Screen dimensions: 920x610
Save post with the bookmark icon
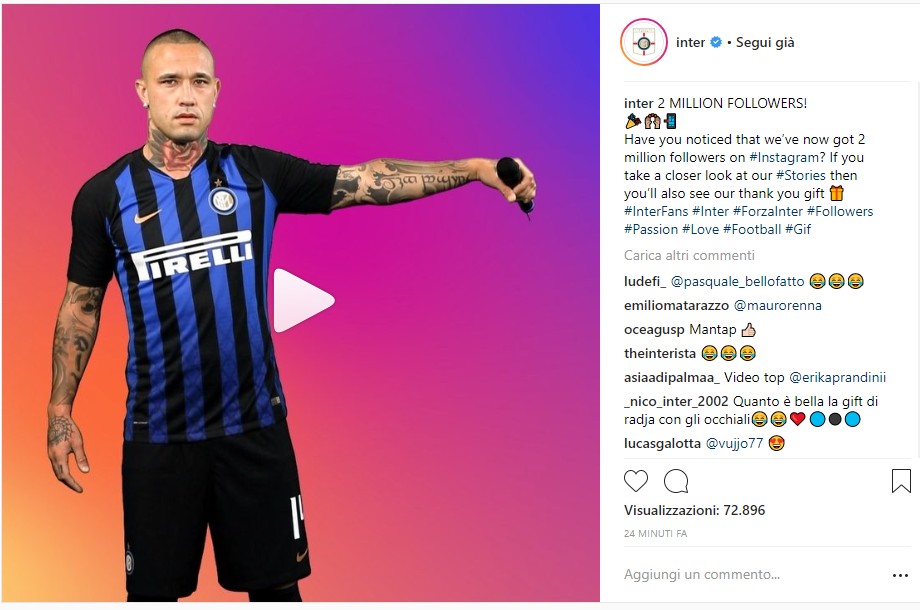tap(901, 480)
